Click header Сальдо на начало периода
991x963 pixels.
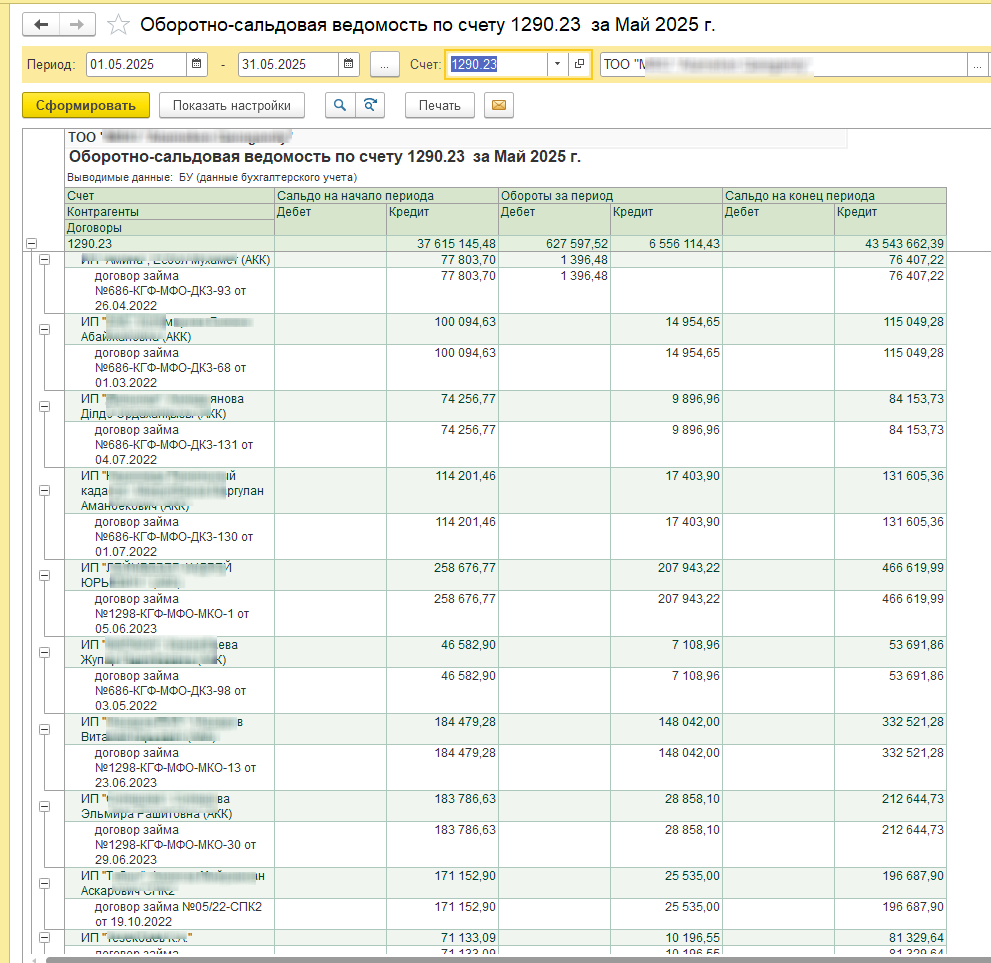pos(386,196)
